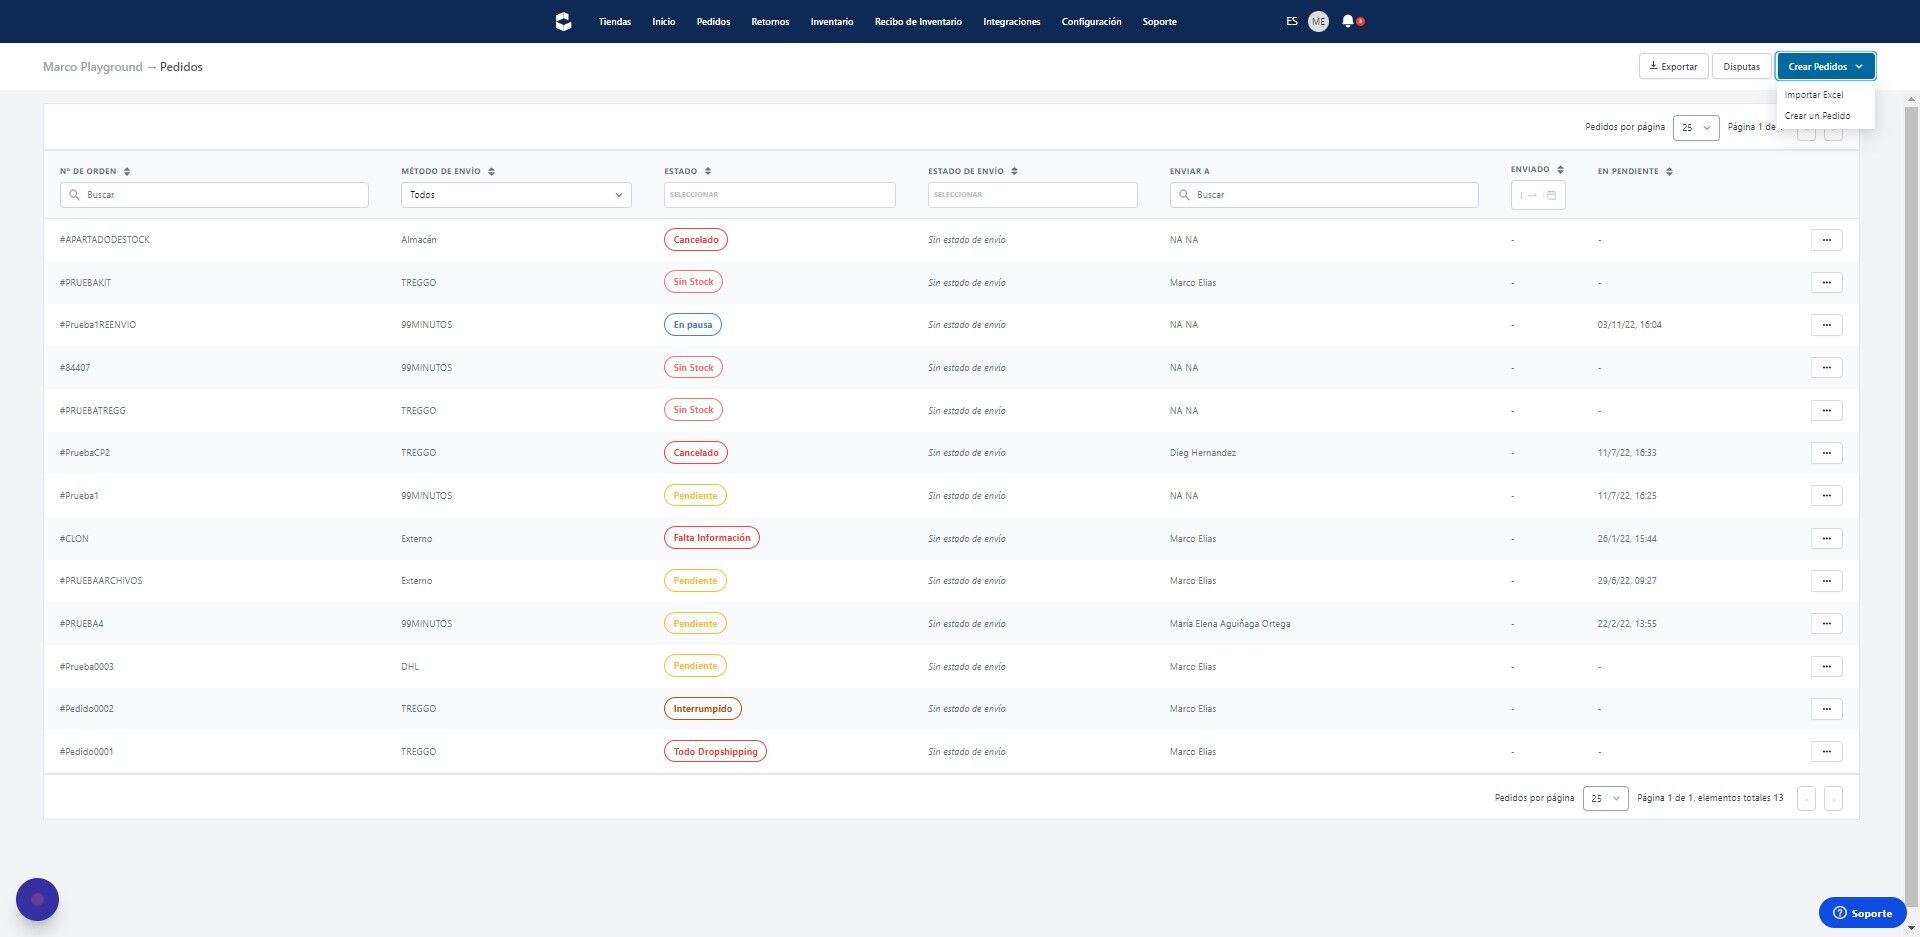The image size is (1920, 937).
Task: Open actions menu for #84407 row
Action: point(1826,367)
